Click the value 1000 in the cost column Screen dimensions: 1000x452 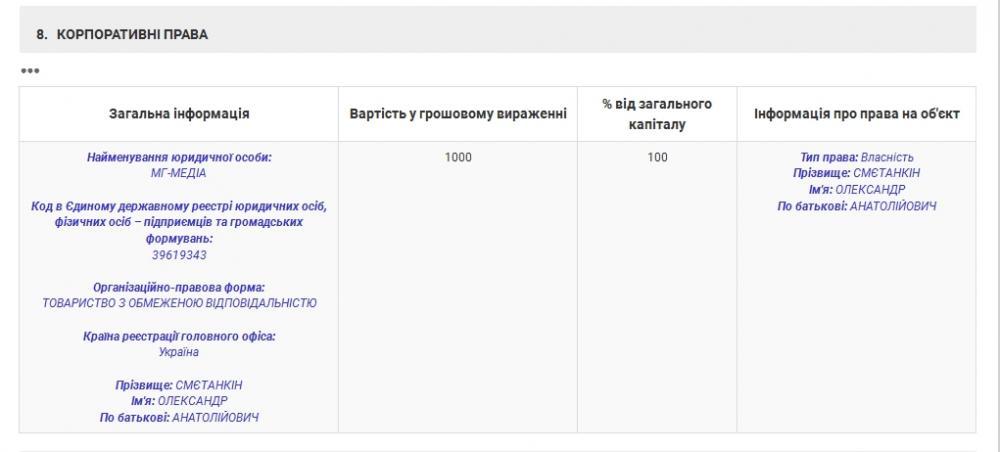click(458, 157)
